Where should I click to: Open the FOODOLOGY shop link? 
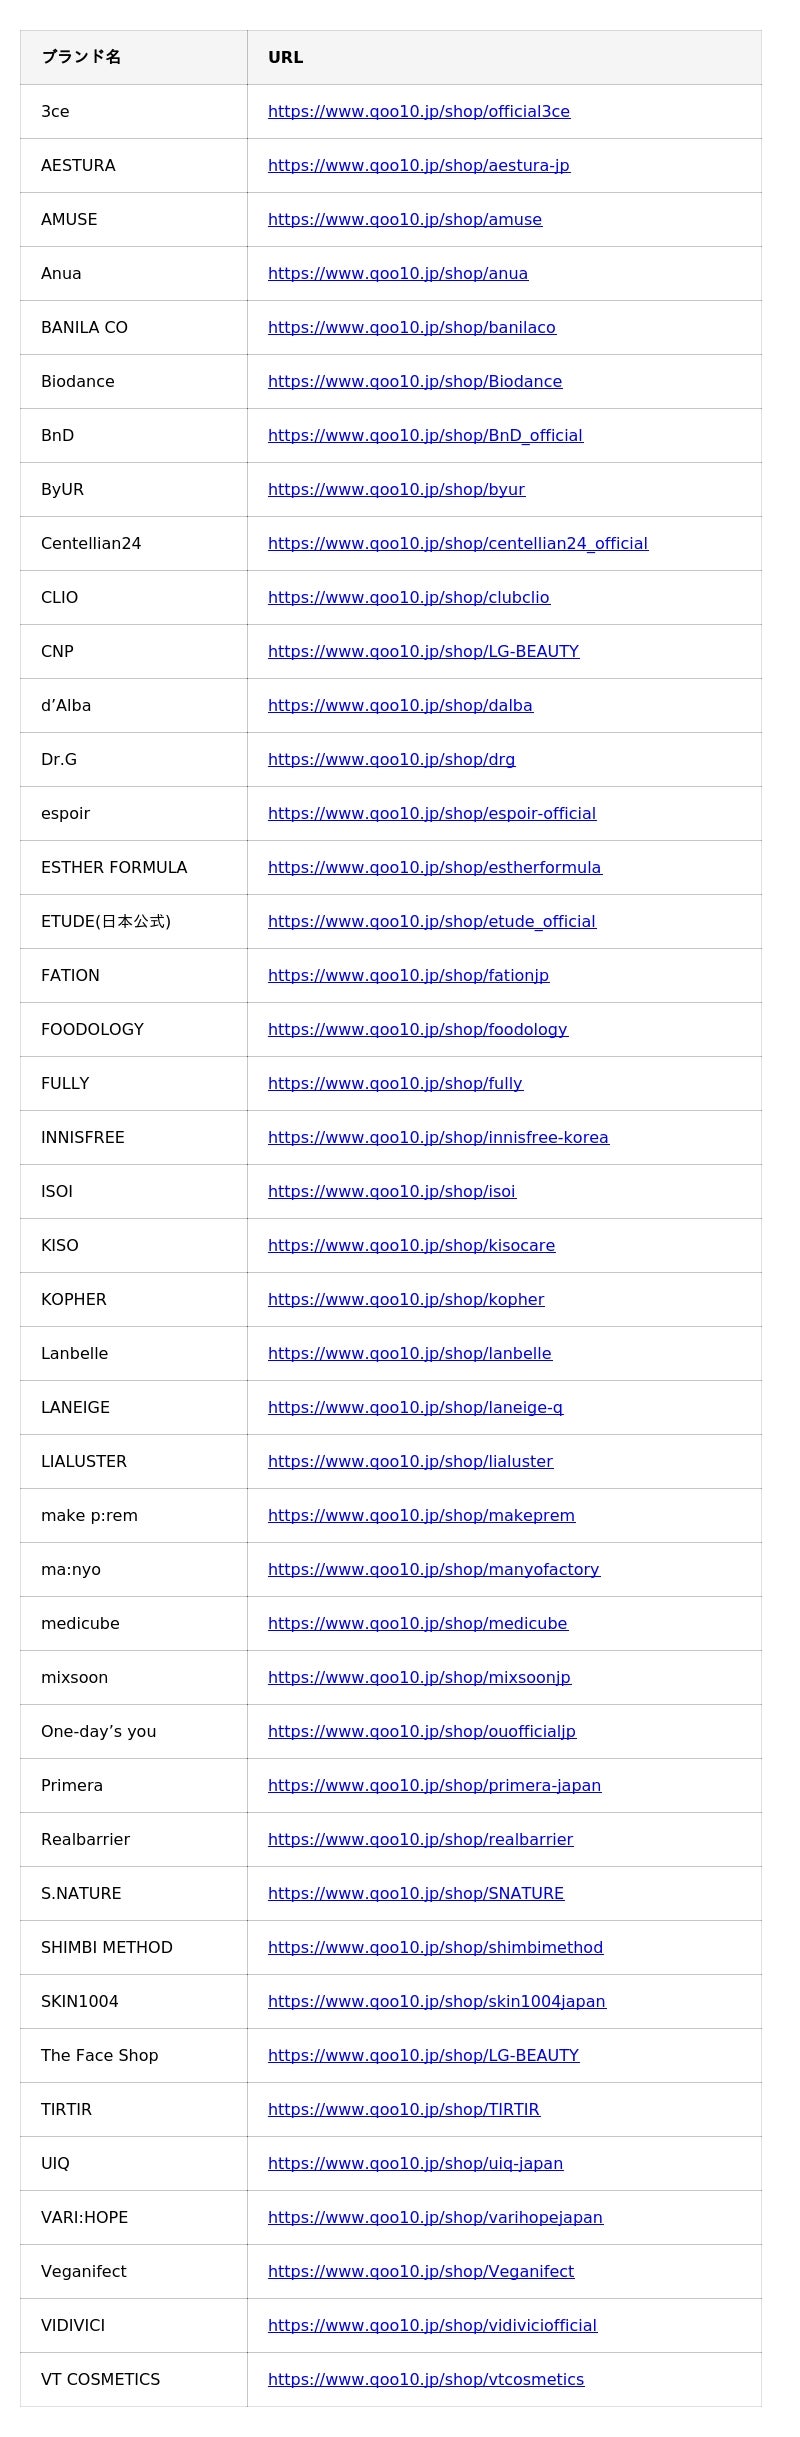(x=417, y=1030)
